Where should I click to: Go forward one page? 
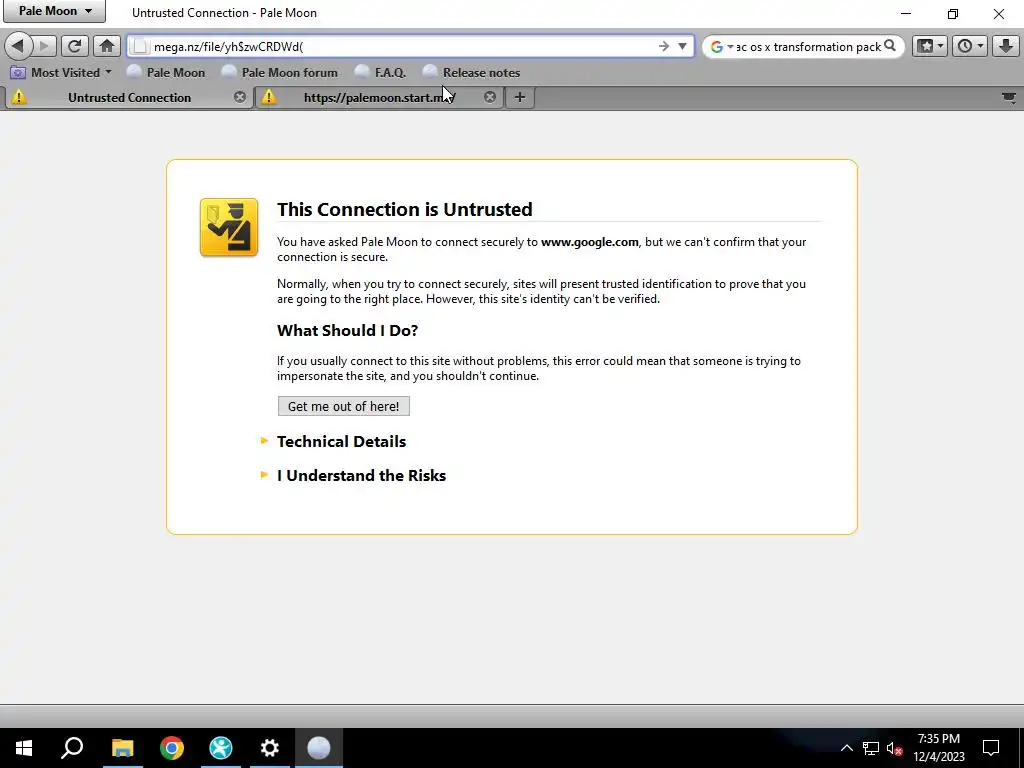point(44,46)
